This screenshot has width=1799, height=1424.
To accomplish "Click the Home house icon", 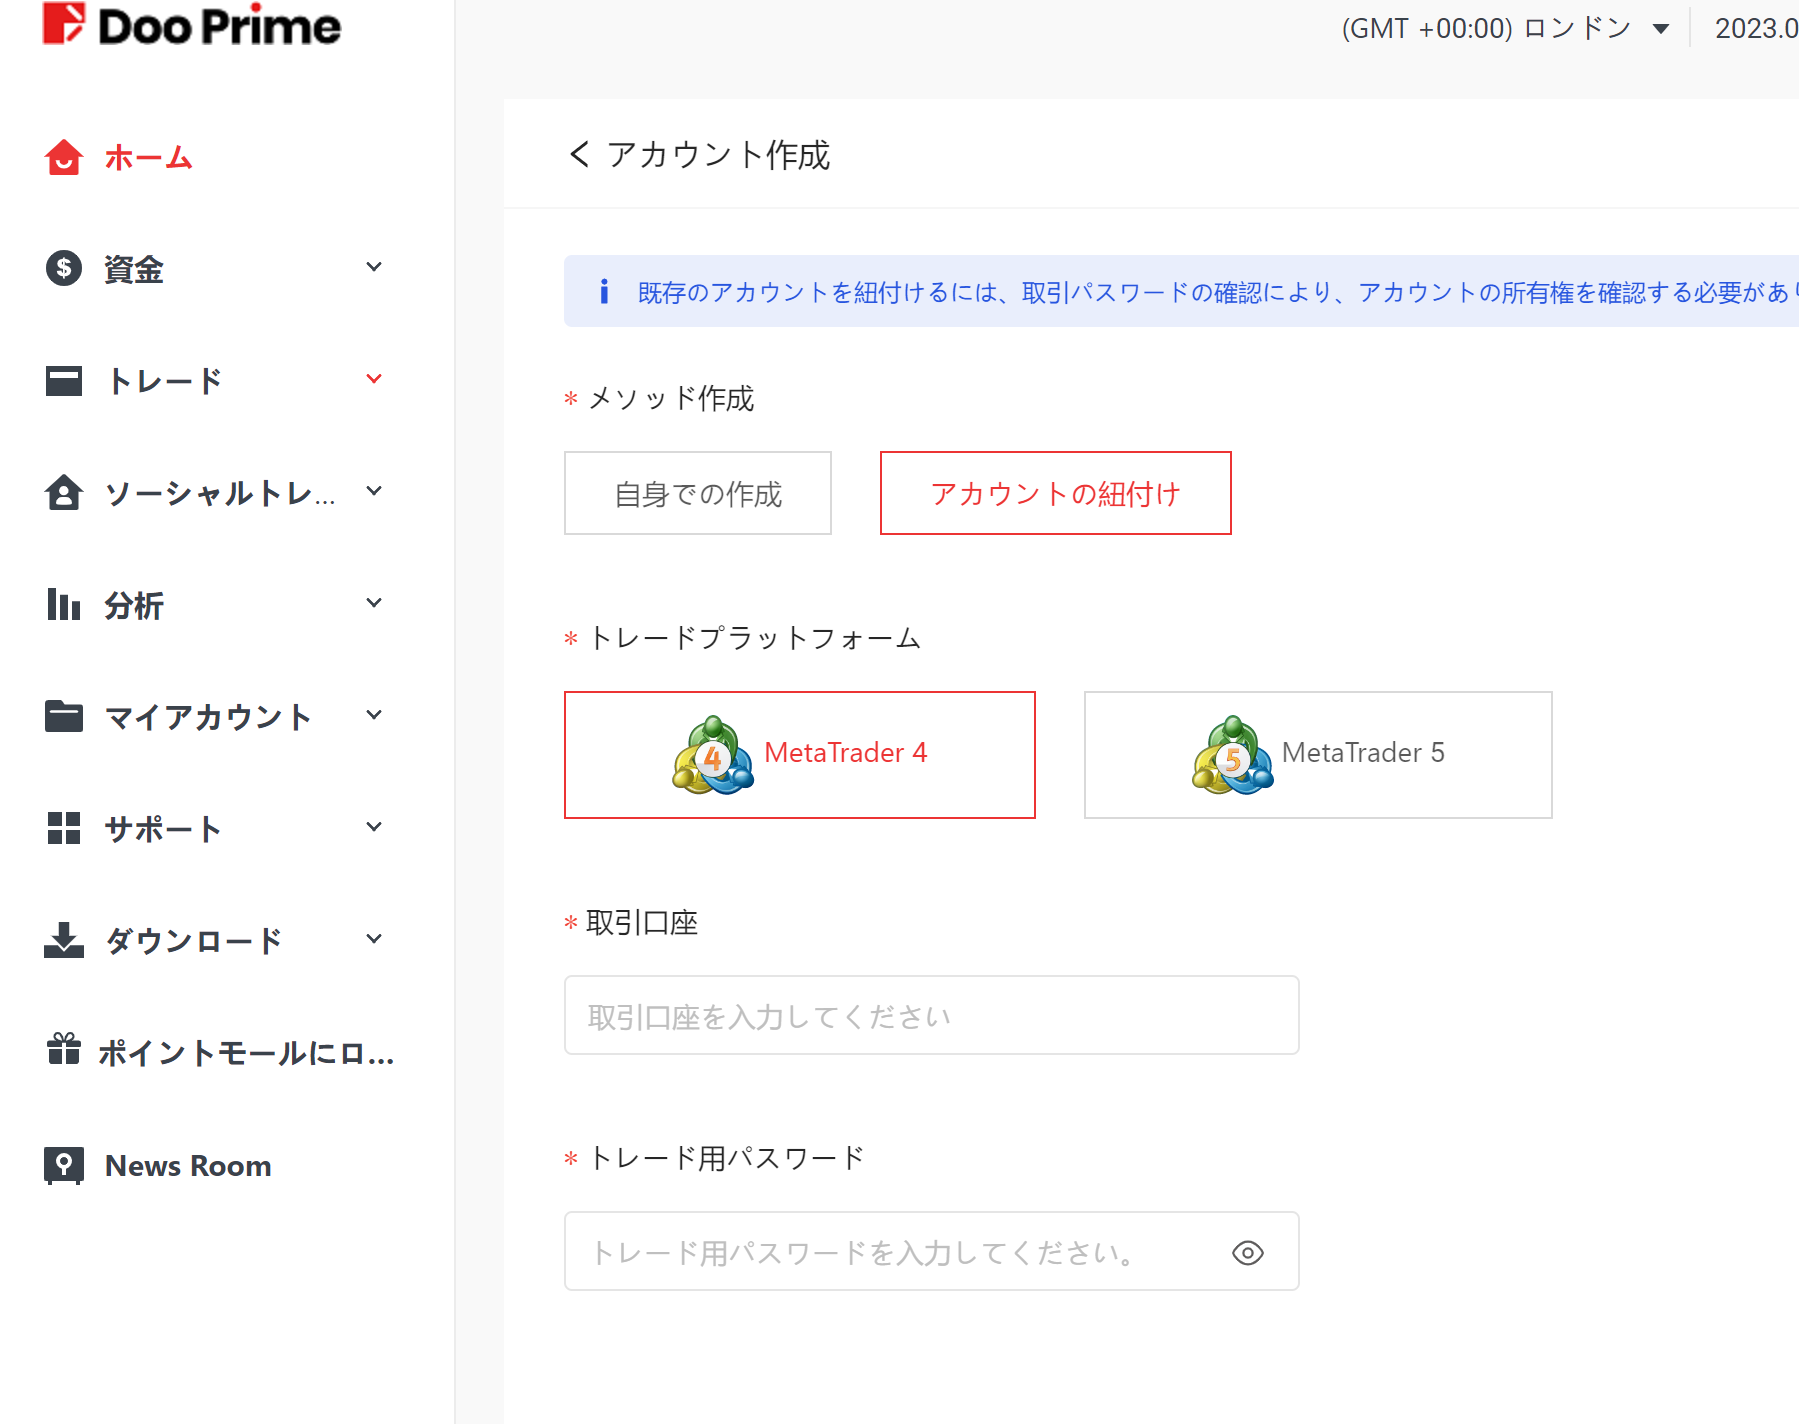I will point(64,157).
